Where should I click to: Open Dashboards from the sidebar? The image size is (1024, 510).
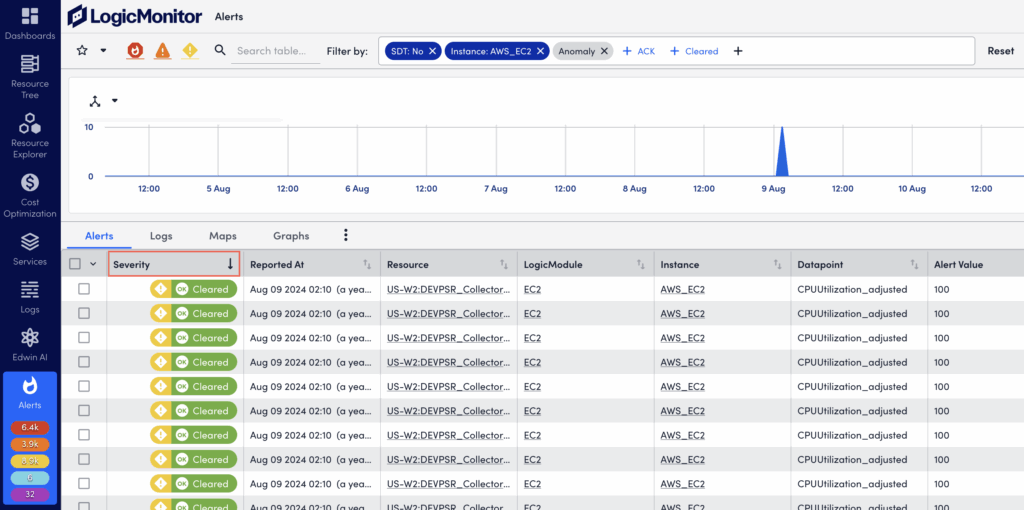(x=30, y=17)
